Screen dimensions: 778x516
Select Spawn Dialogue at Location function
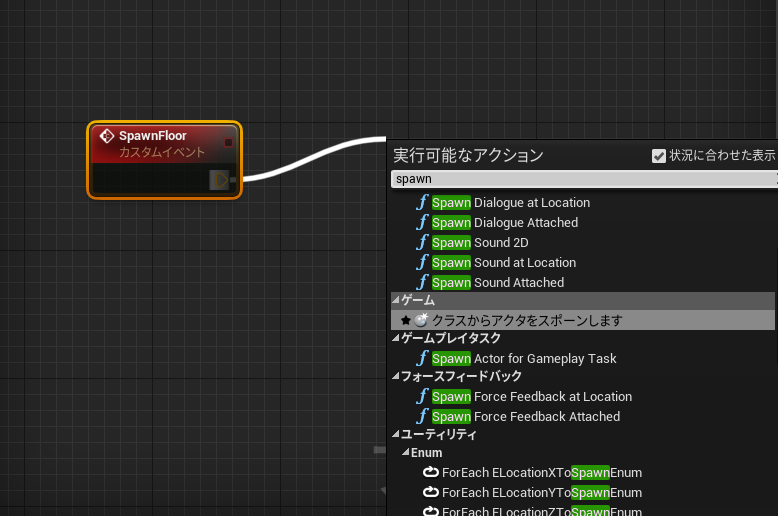(511, 203)
